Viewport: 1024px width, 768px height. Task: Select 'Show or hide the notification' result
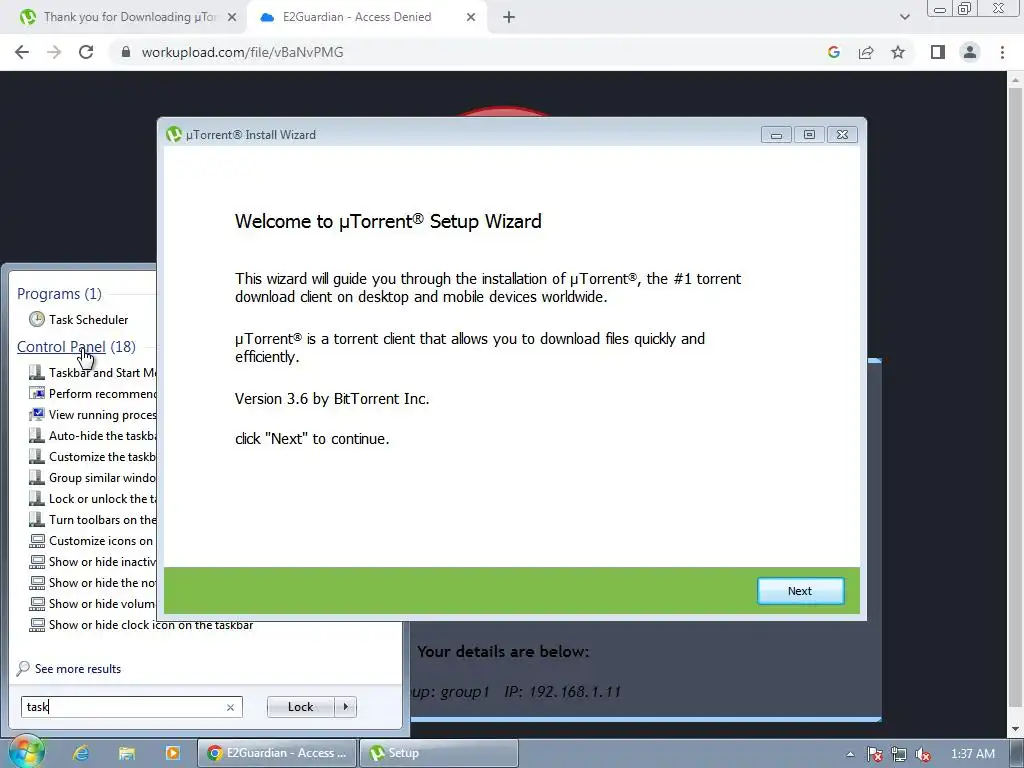[x=92, y=583]
